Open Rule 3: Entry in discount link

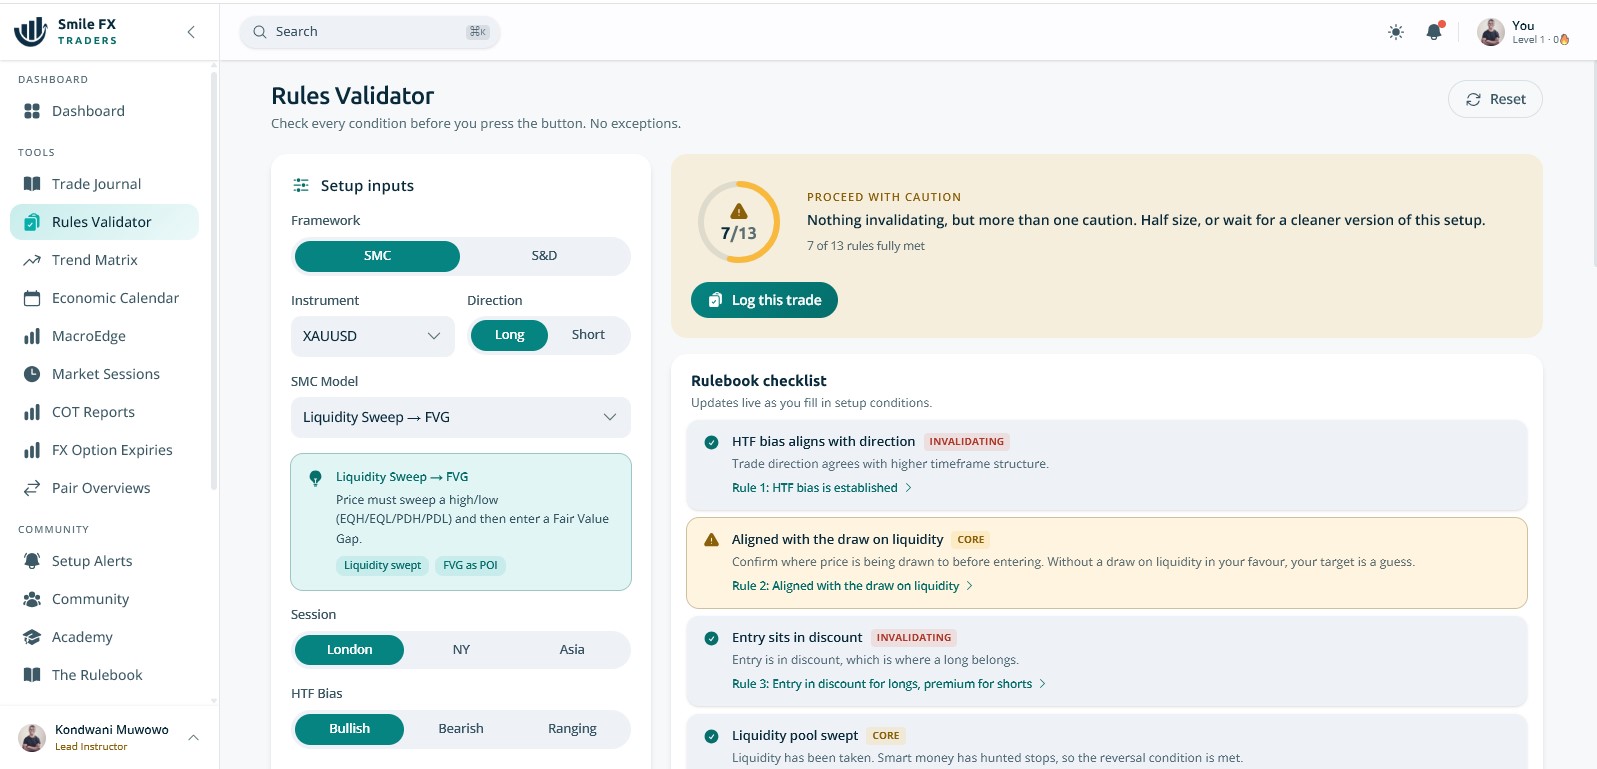[x=889, y=684]
